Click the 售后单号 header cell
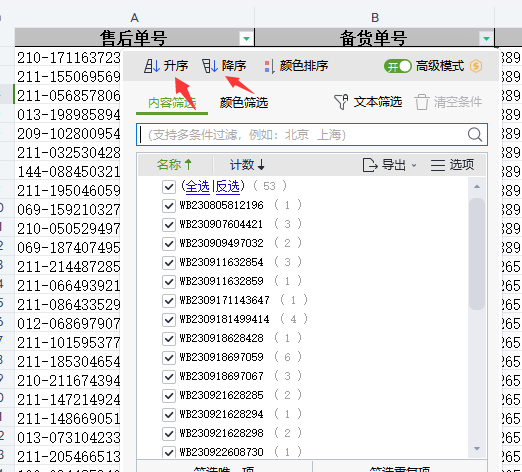 click(134, 38)
